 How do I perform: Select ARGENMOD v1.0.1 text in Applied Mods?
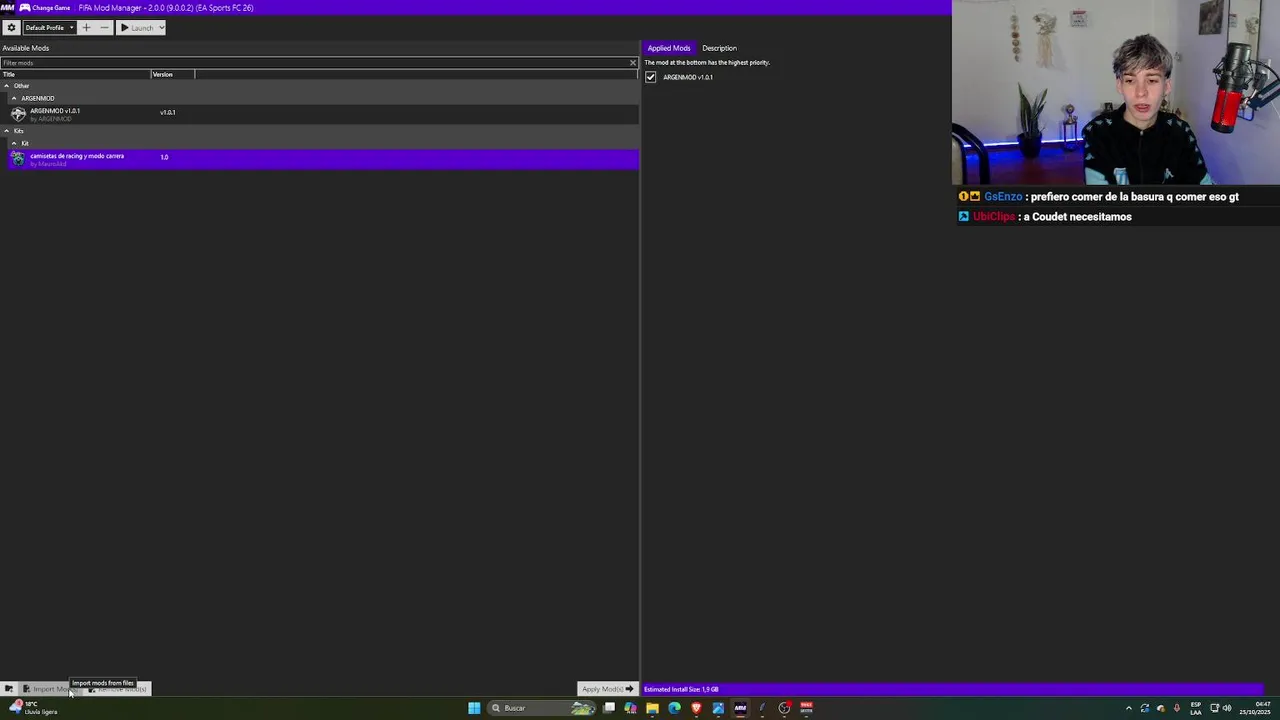tap(688, 77)
